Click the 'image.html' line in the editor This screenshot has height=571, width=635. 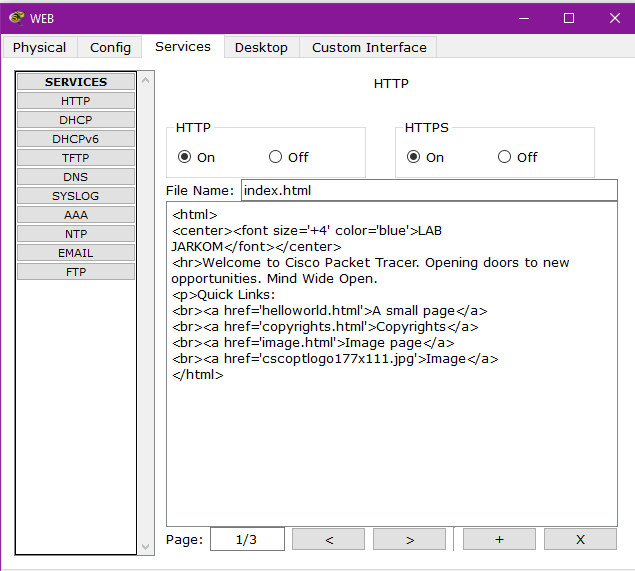click(313, 343)
